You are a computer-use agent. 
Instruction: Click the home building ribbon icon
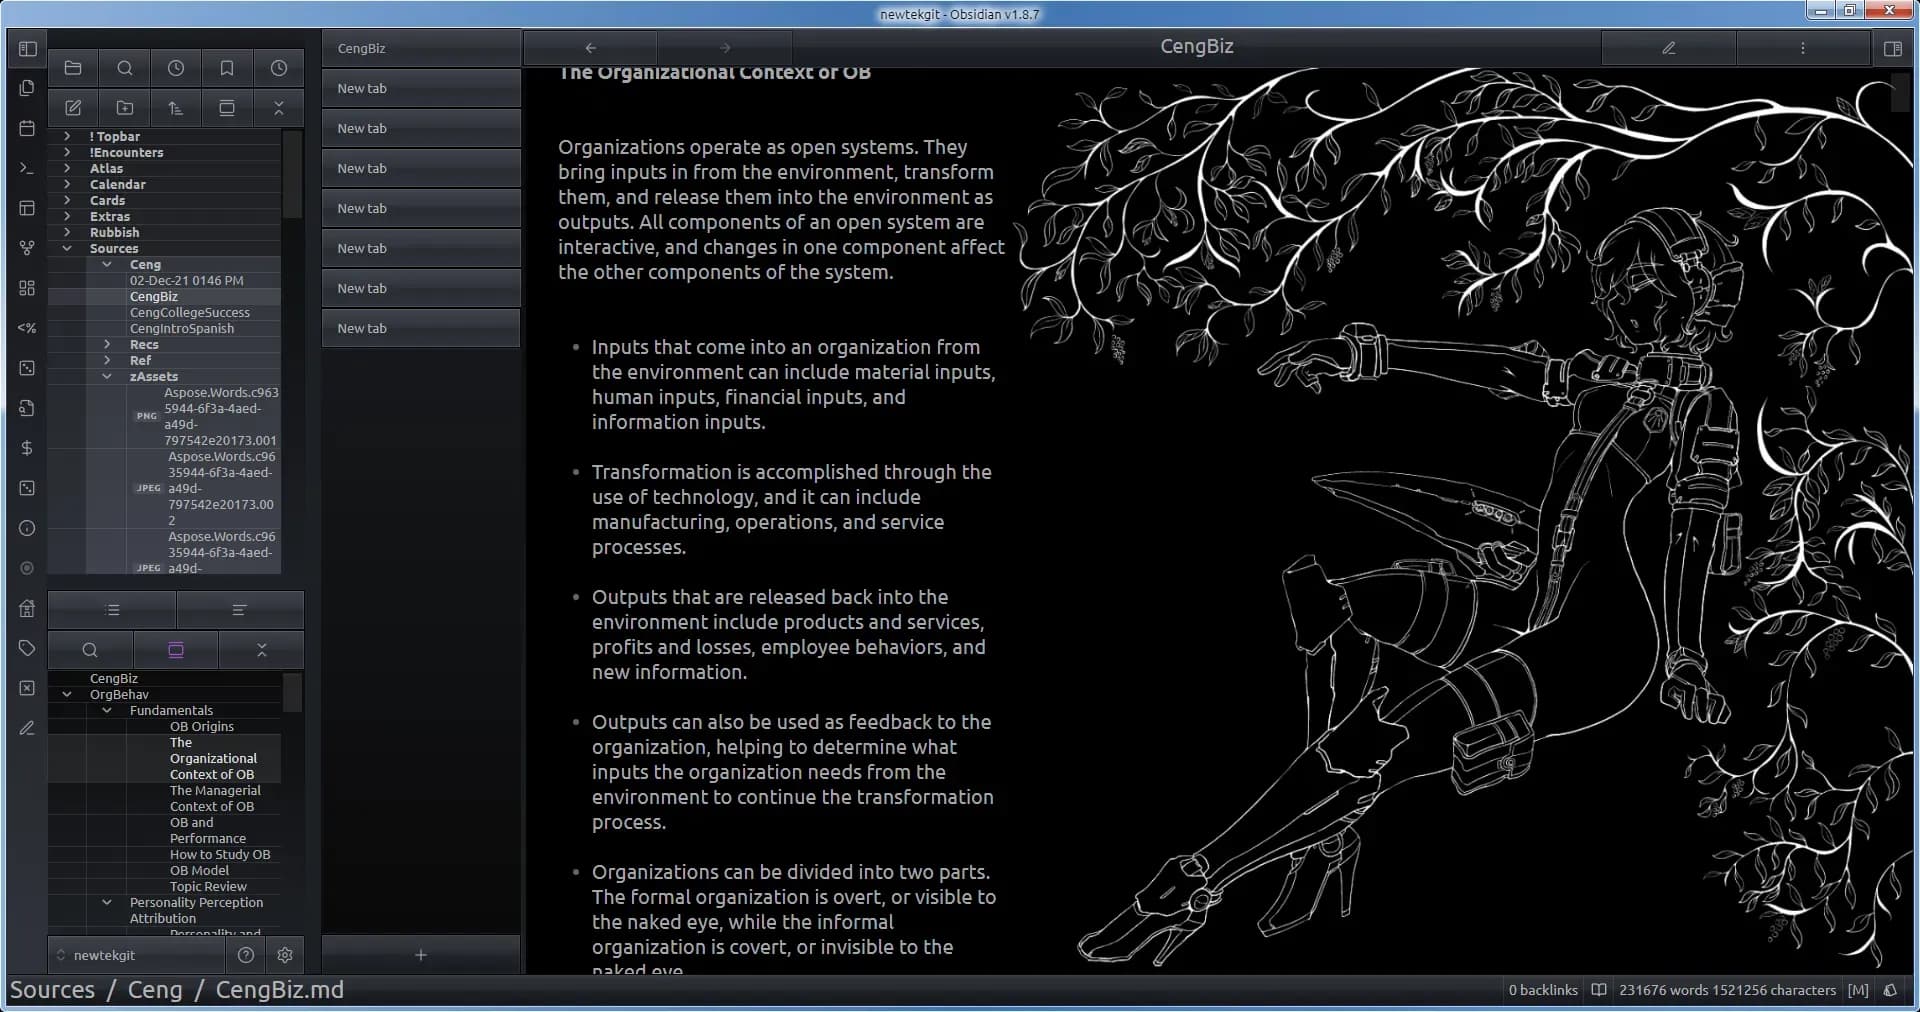tap(27, 608)
